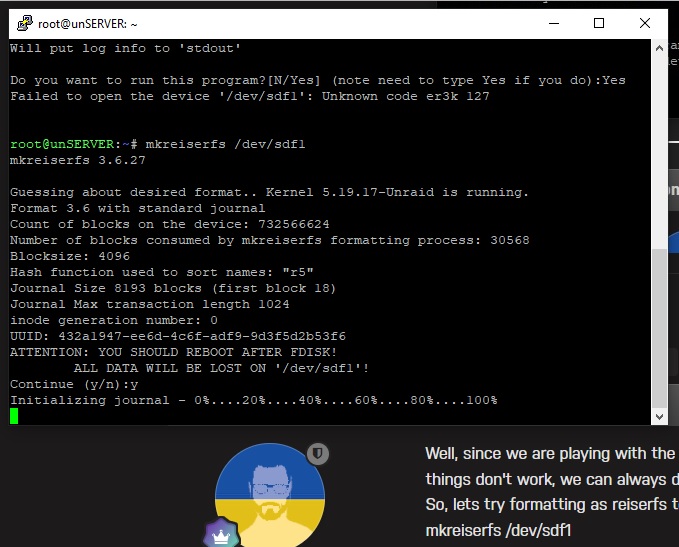Click the terminal scrollbar up arrow

pos(659,48)
